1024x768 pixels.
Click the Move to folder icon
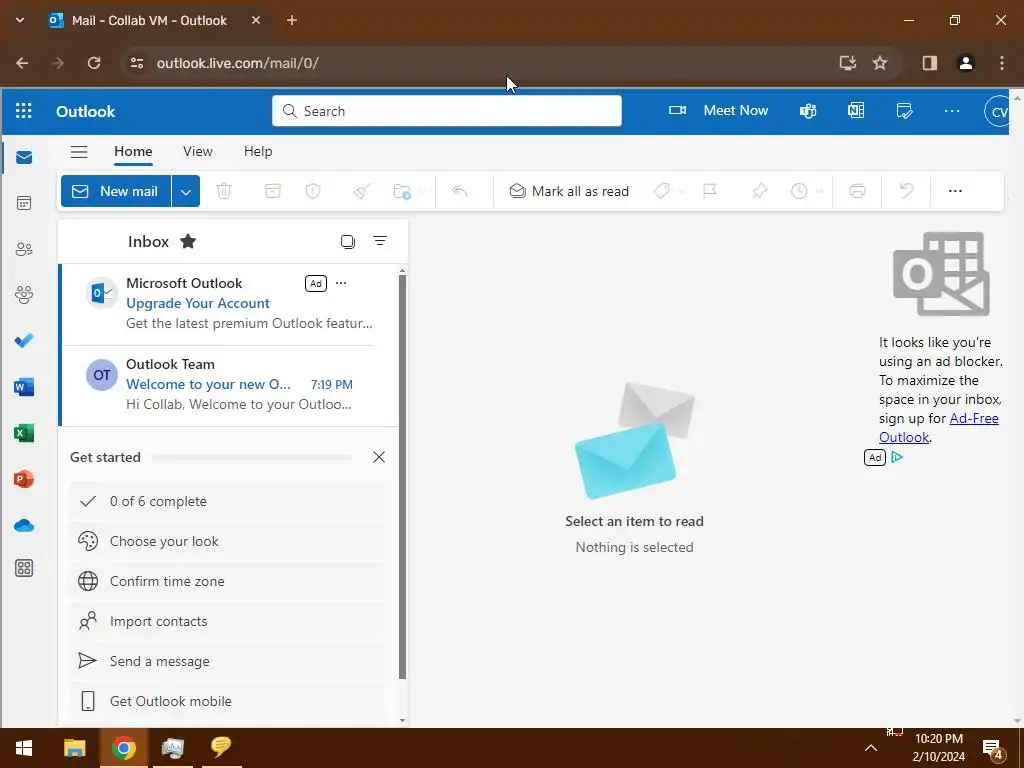pos(402,191)
